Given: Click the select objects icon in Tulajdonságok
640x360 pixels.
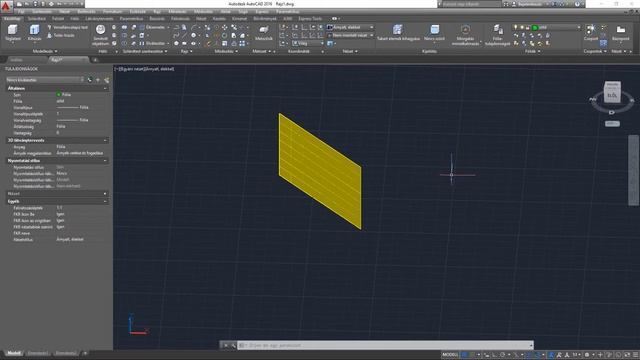Looking at the screenshot, I should pos(98,80).
